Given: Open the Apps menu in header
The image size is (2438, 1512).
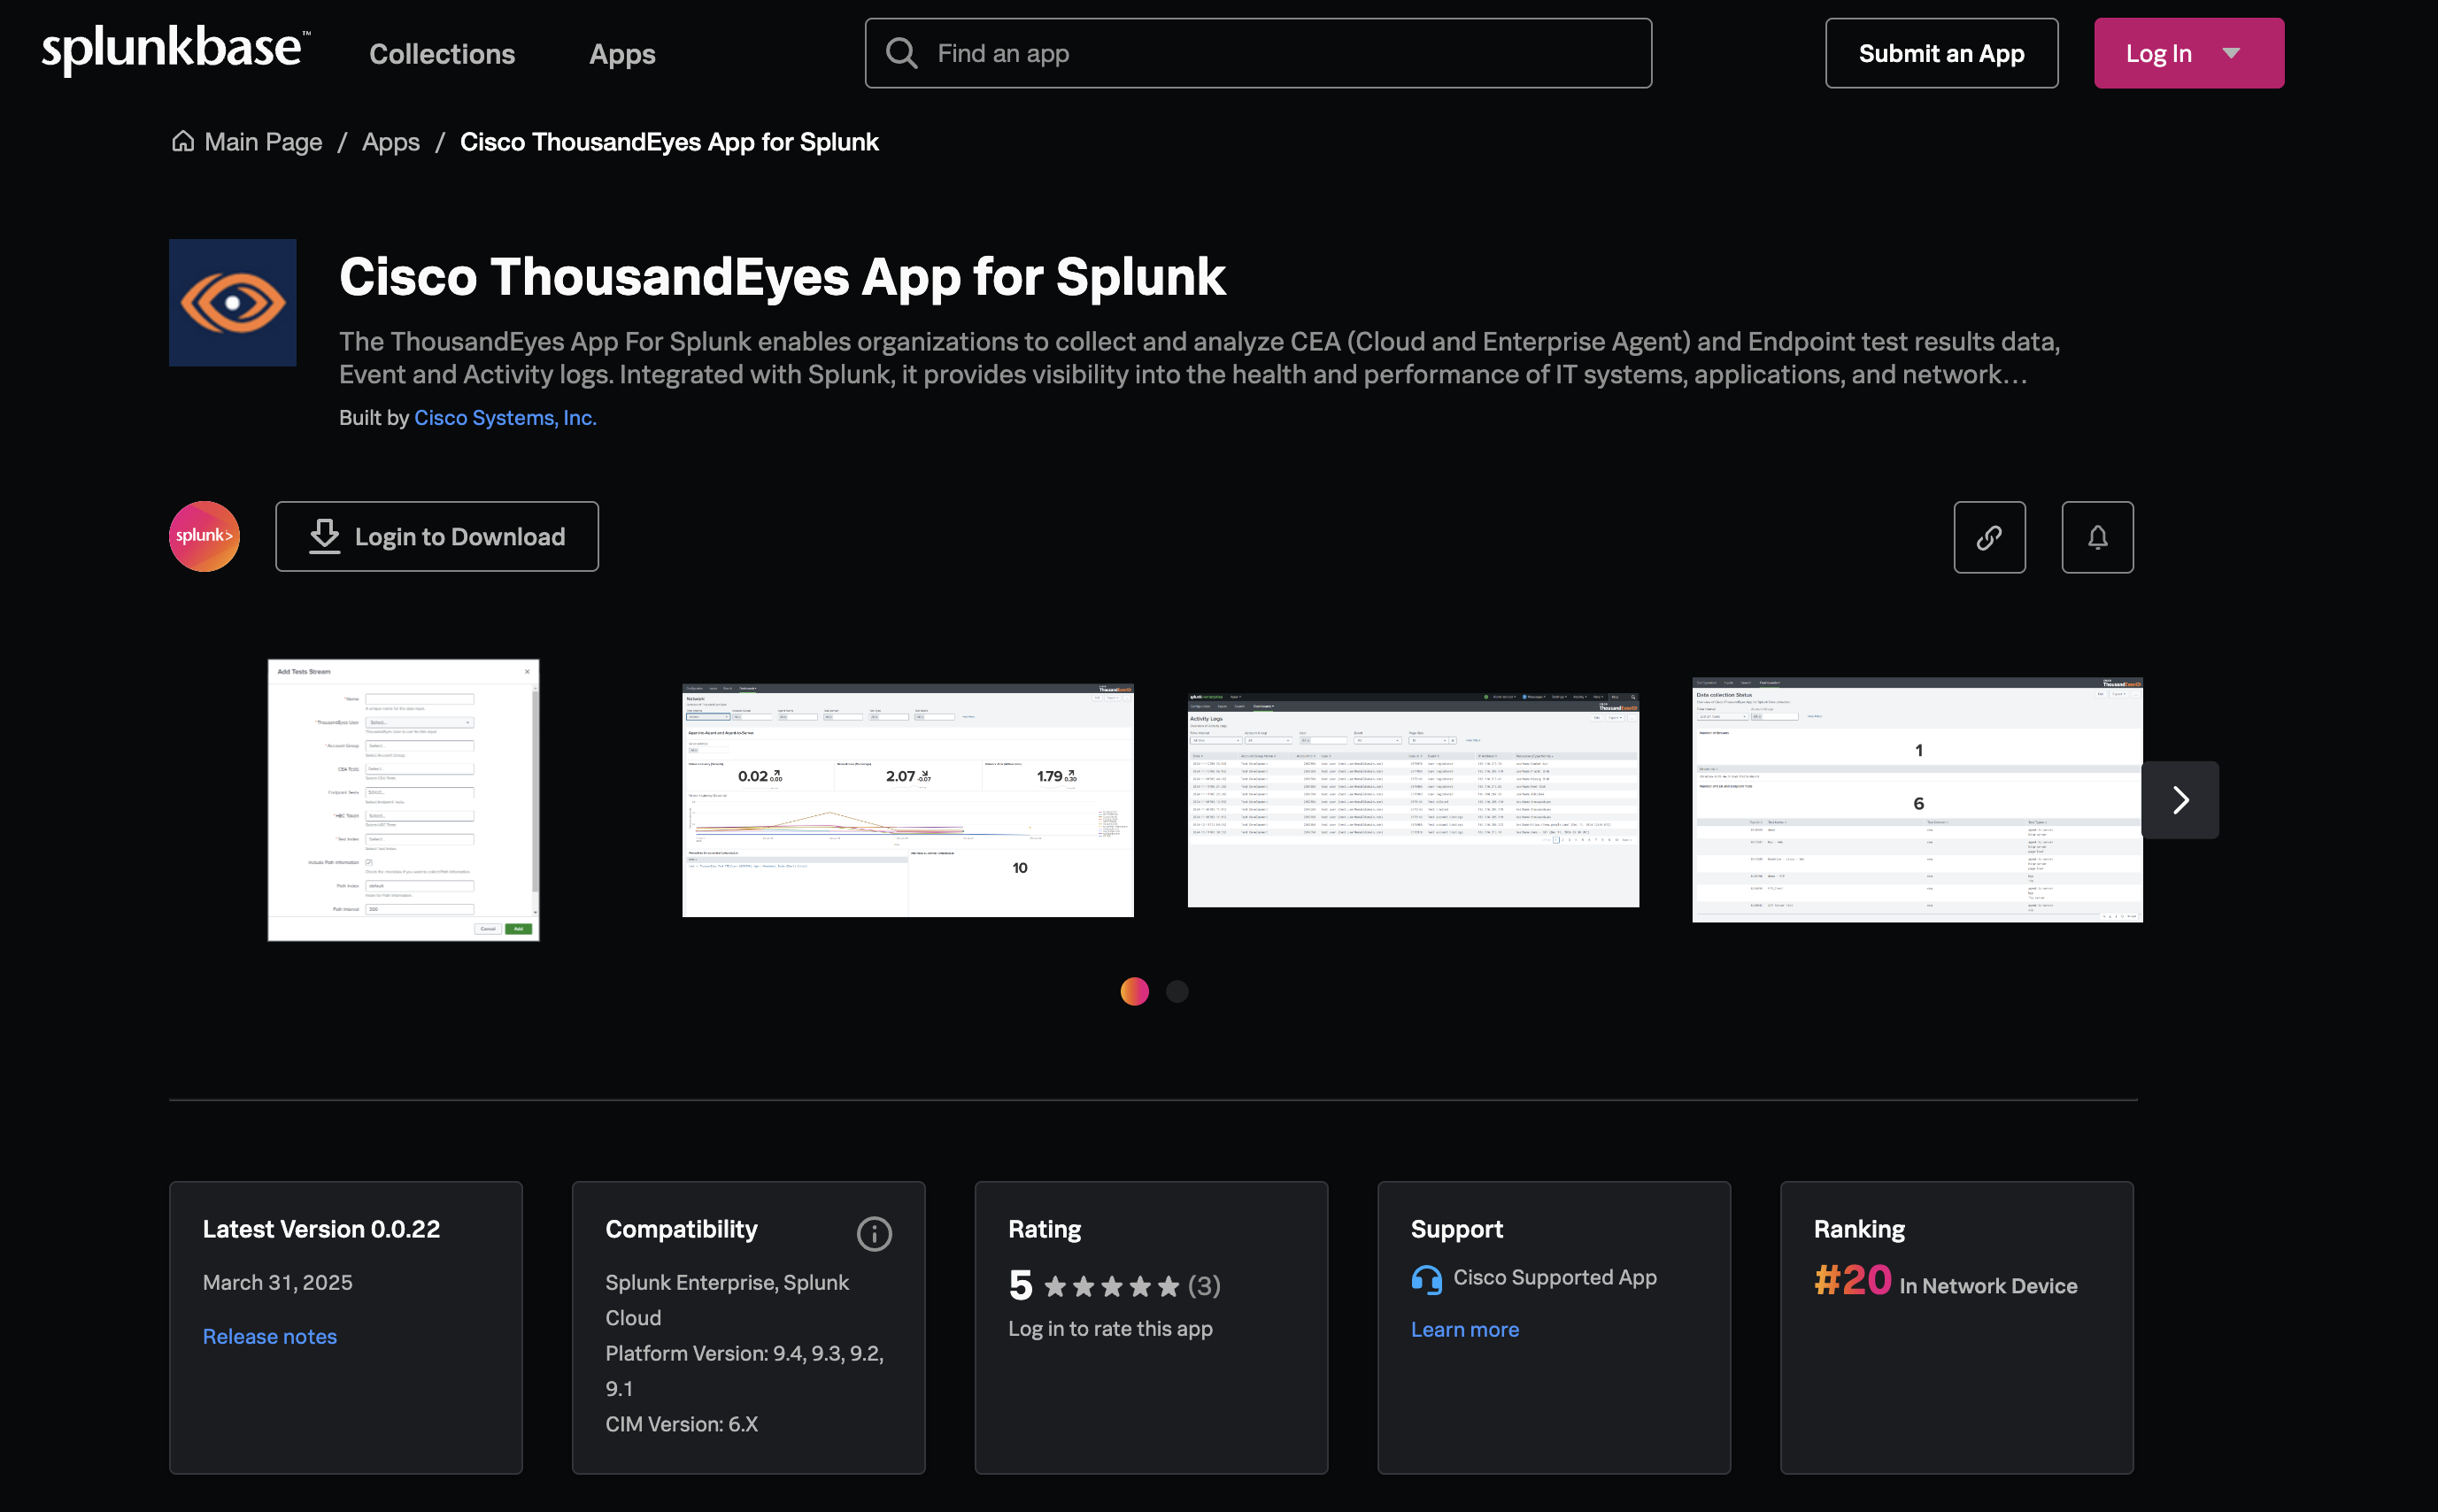Looking at the screenshot, I should click(622, 54).
